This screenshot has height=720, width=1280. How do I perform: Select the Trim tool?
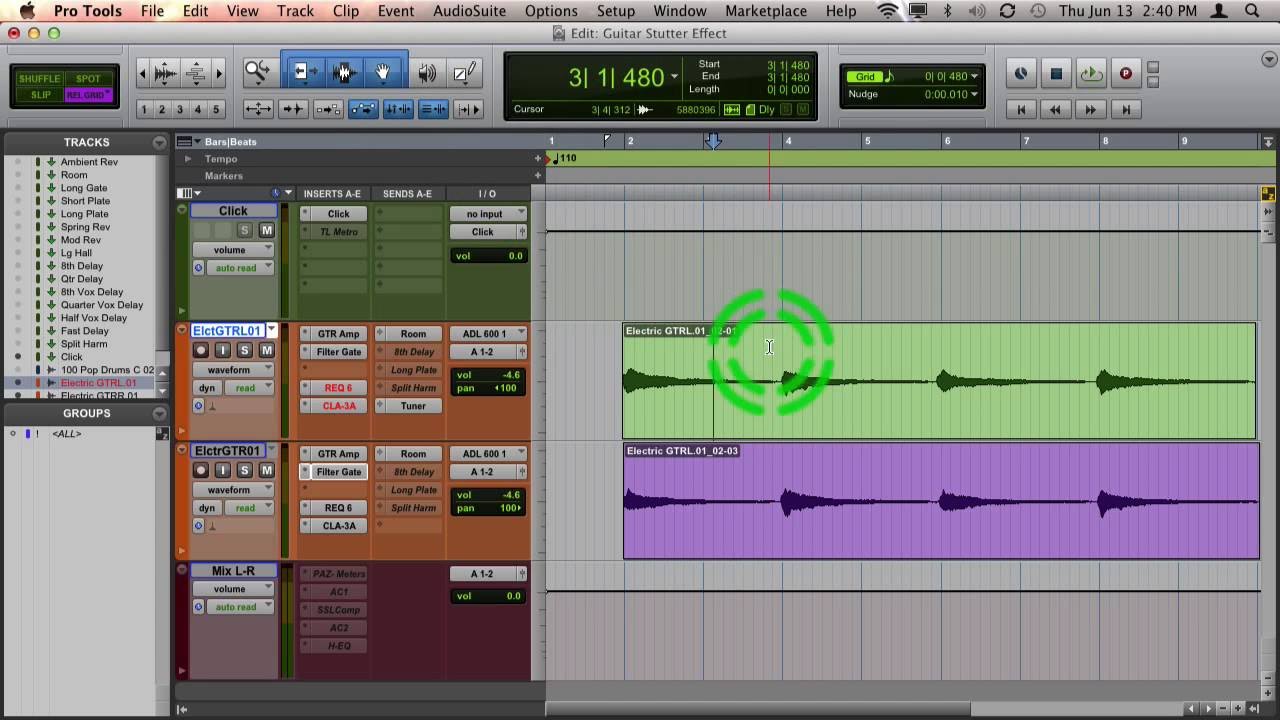coord(304,72)
